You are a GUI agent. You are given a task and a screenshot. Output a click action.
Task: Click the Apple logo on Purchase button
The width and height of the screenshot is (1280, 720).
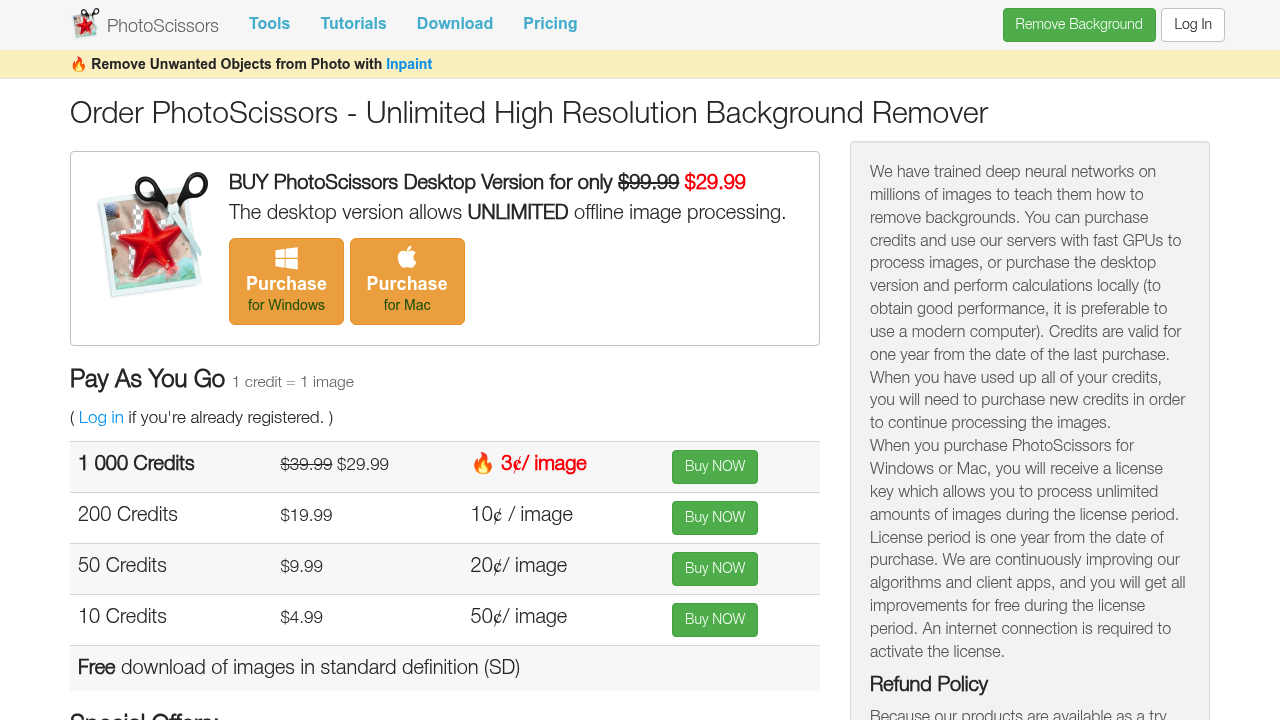[x=407, y=257]
